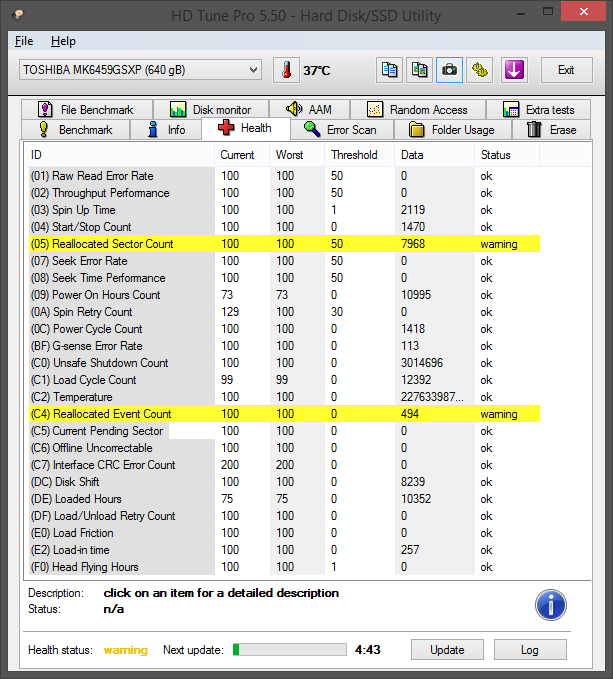Click the Current column header
This screenshot has height=679, width=613.
click(242, 155)
